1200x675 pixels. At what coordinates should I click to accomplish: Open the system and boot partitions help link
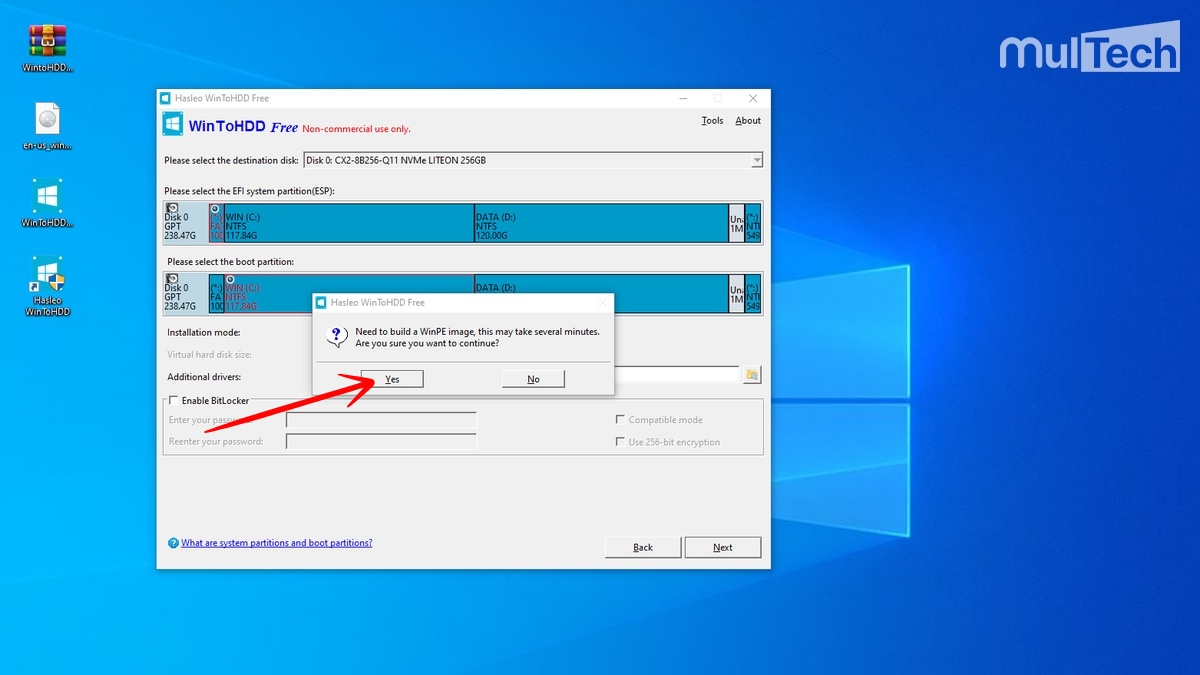[276, 543]
